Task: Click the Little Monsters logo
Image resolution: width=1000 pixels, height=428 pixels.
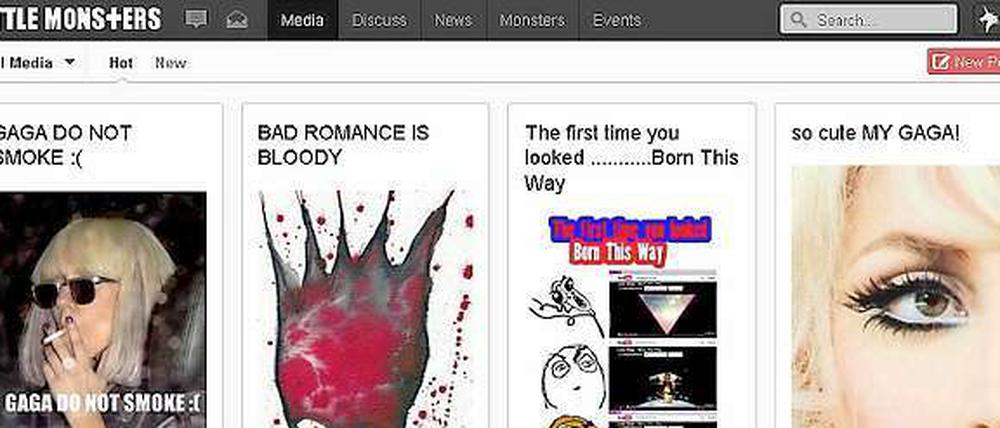Action: 80,18
